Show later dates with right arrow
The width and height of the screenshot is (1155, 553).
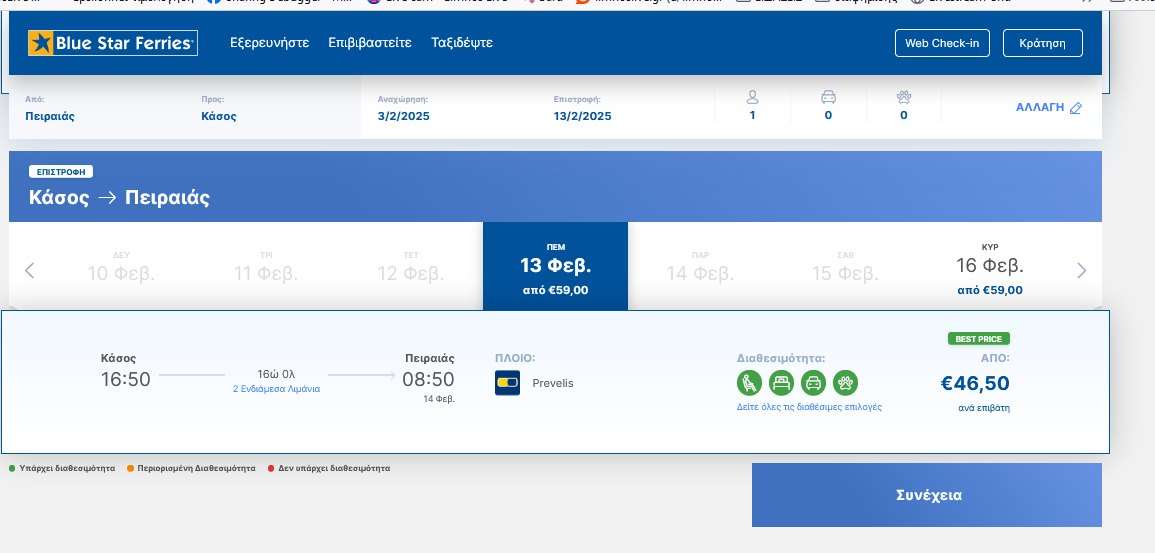(1081, 270)
